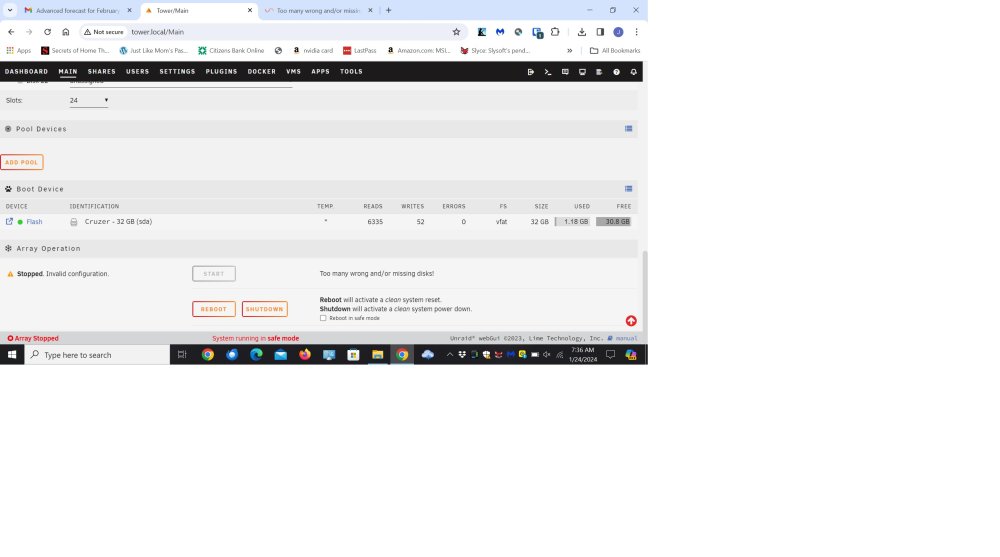Screen dimensions: 1000x557
Task: Open the SHARES menu
Action: click(101, 72)
